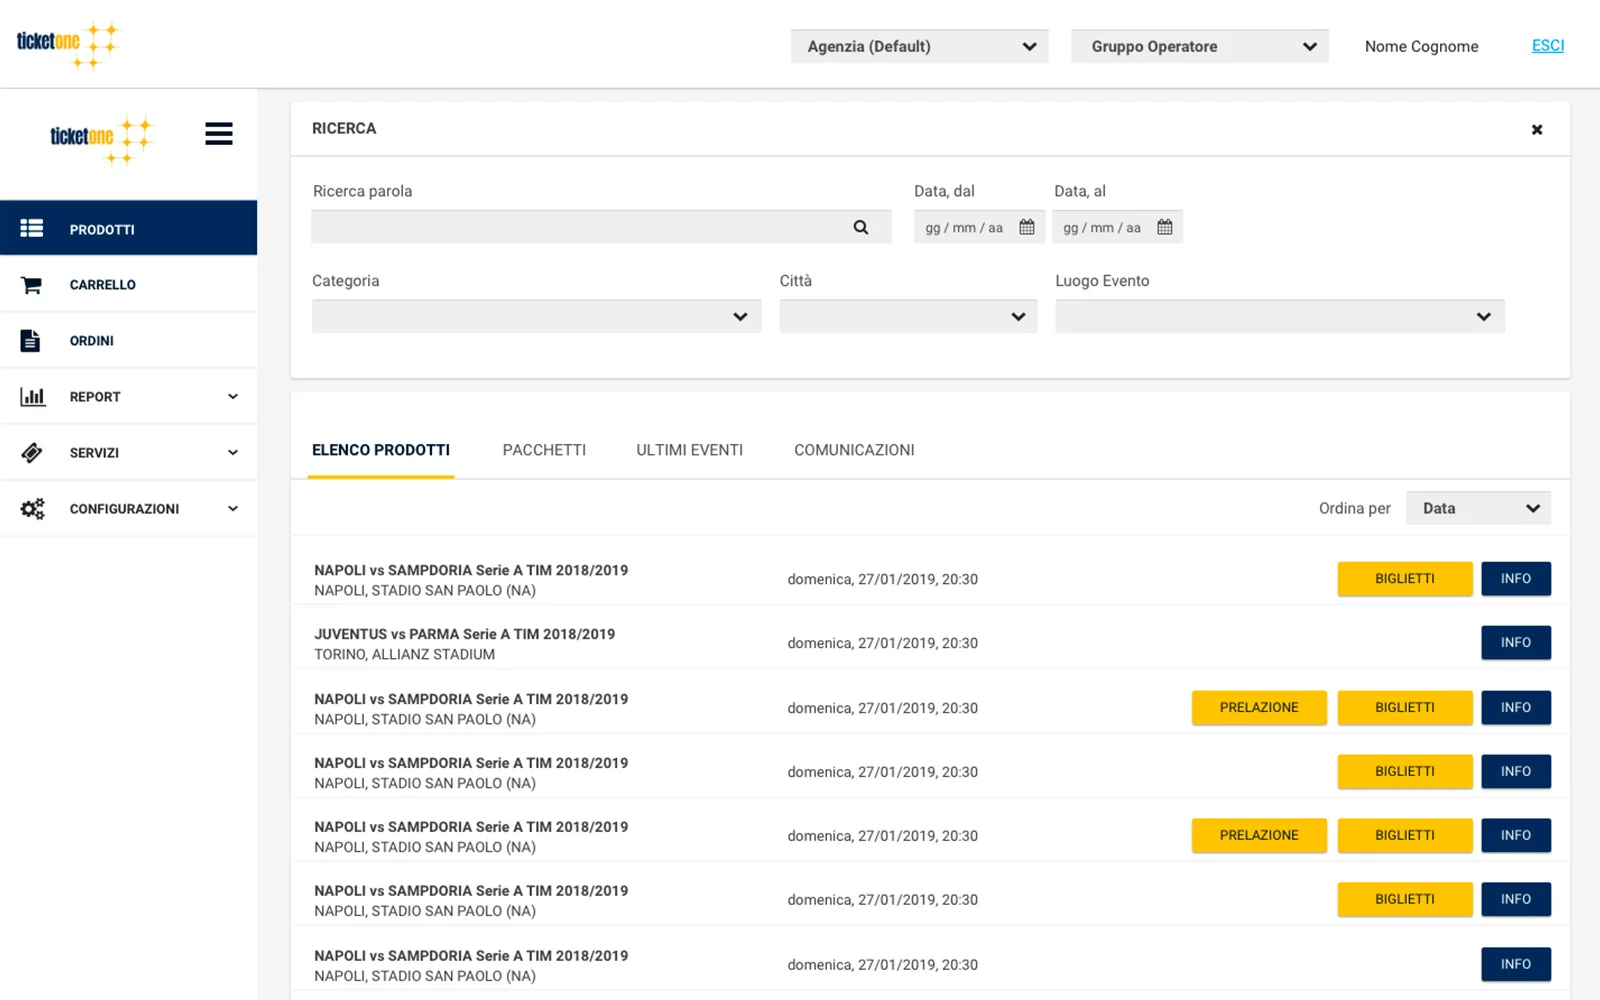
Task: Click Biglietti for first Napoli vs Sampdoria row
Action: [1405, 579]
